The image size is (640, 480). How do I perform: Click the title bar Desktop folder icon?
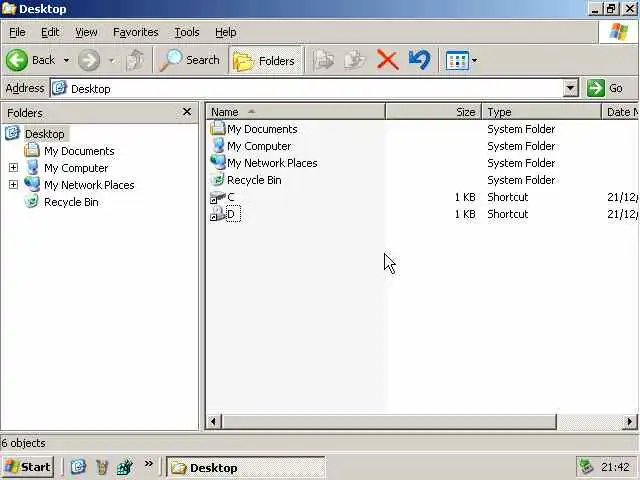click(9, 9)
